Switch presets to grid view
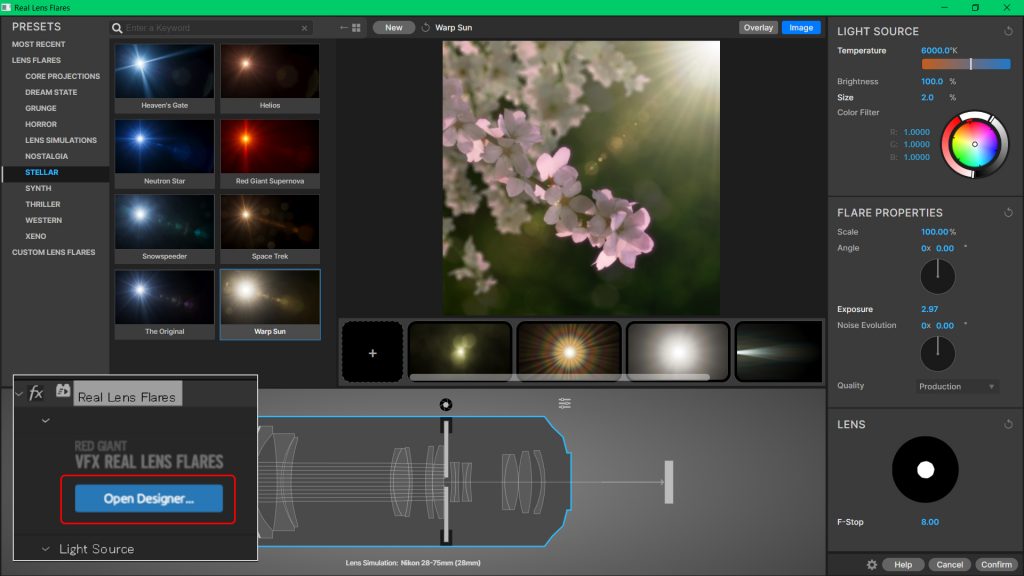Screen dimensions: 1024x576 click(356, 28)
